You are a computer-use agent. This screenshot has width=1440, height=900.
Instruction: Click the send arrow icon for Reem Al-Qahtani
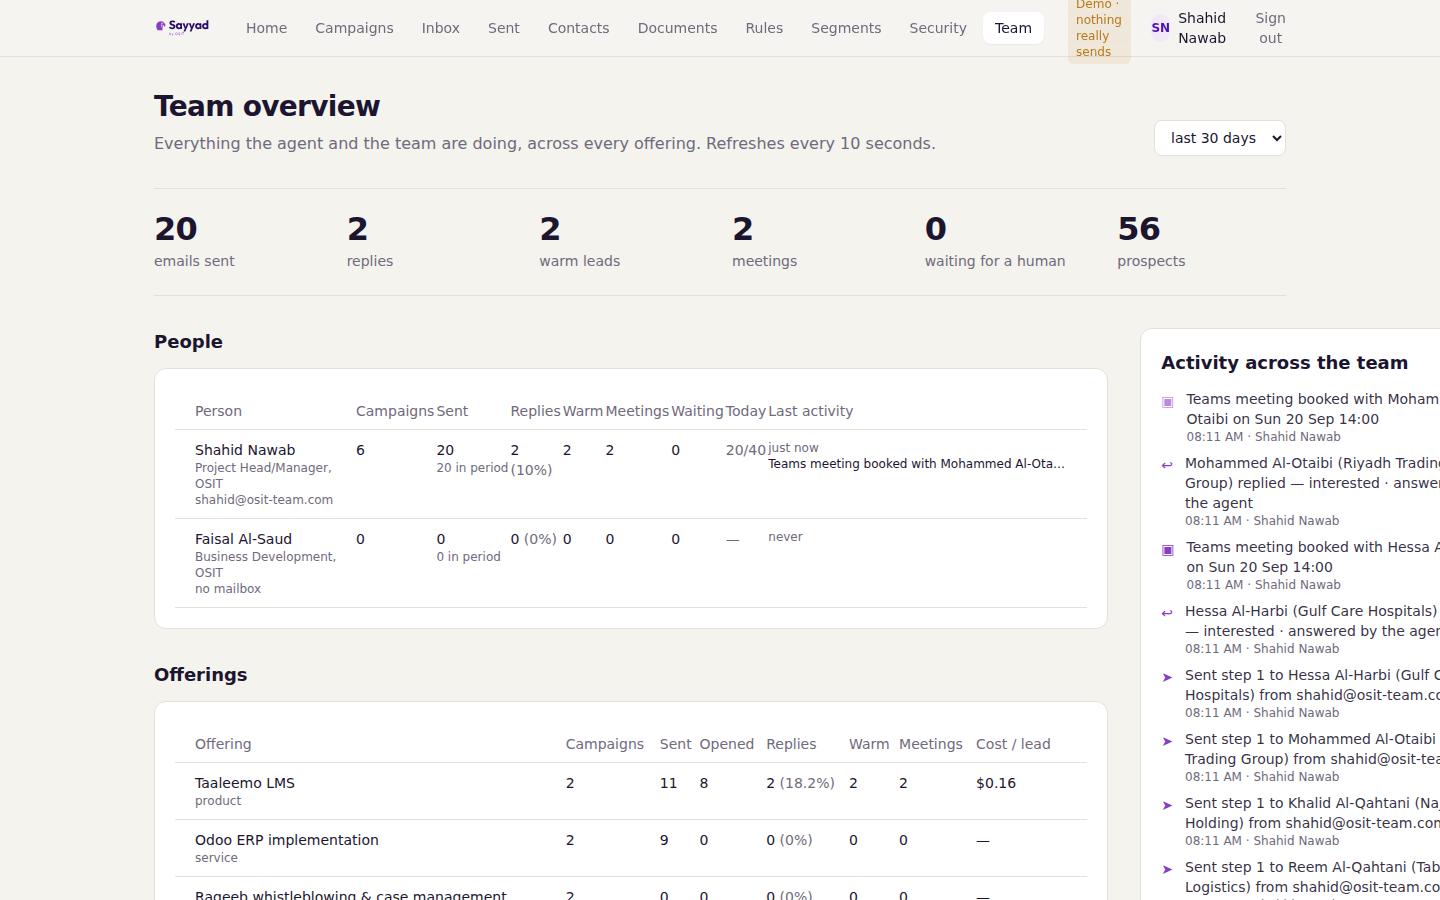tap(1167, 869)
